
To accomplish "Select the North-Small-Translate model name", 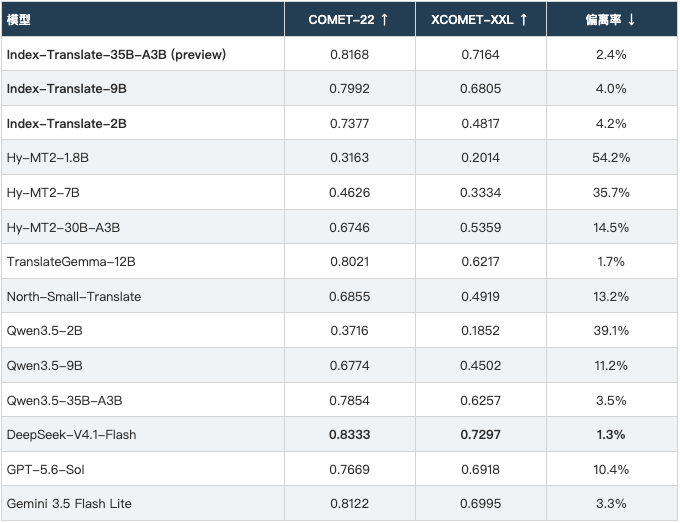I will tap(74, 297).
